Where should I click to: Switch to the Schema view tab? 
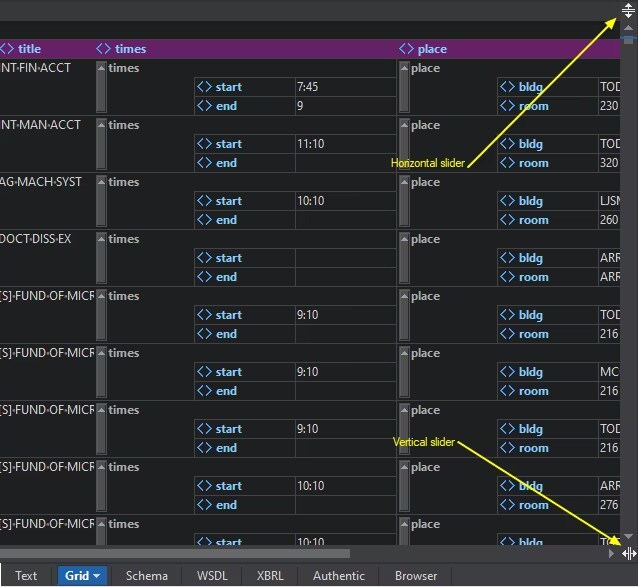coord(146,576)
